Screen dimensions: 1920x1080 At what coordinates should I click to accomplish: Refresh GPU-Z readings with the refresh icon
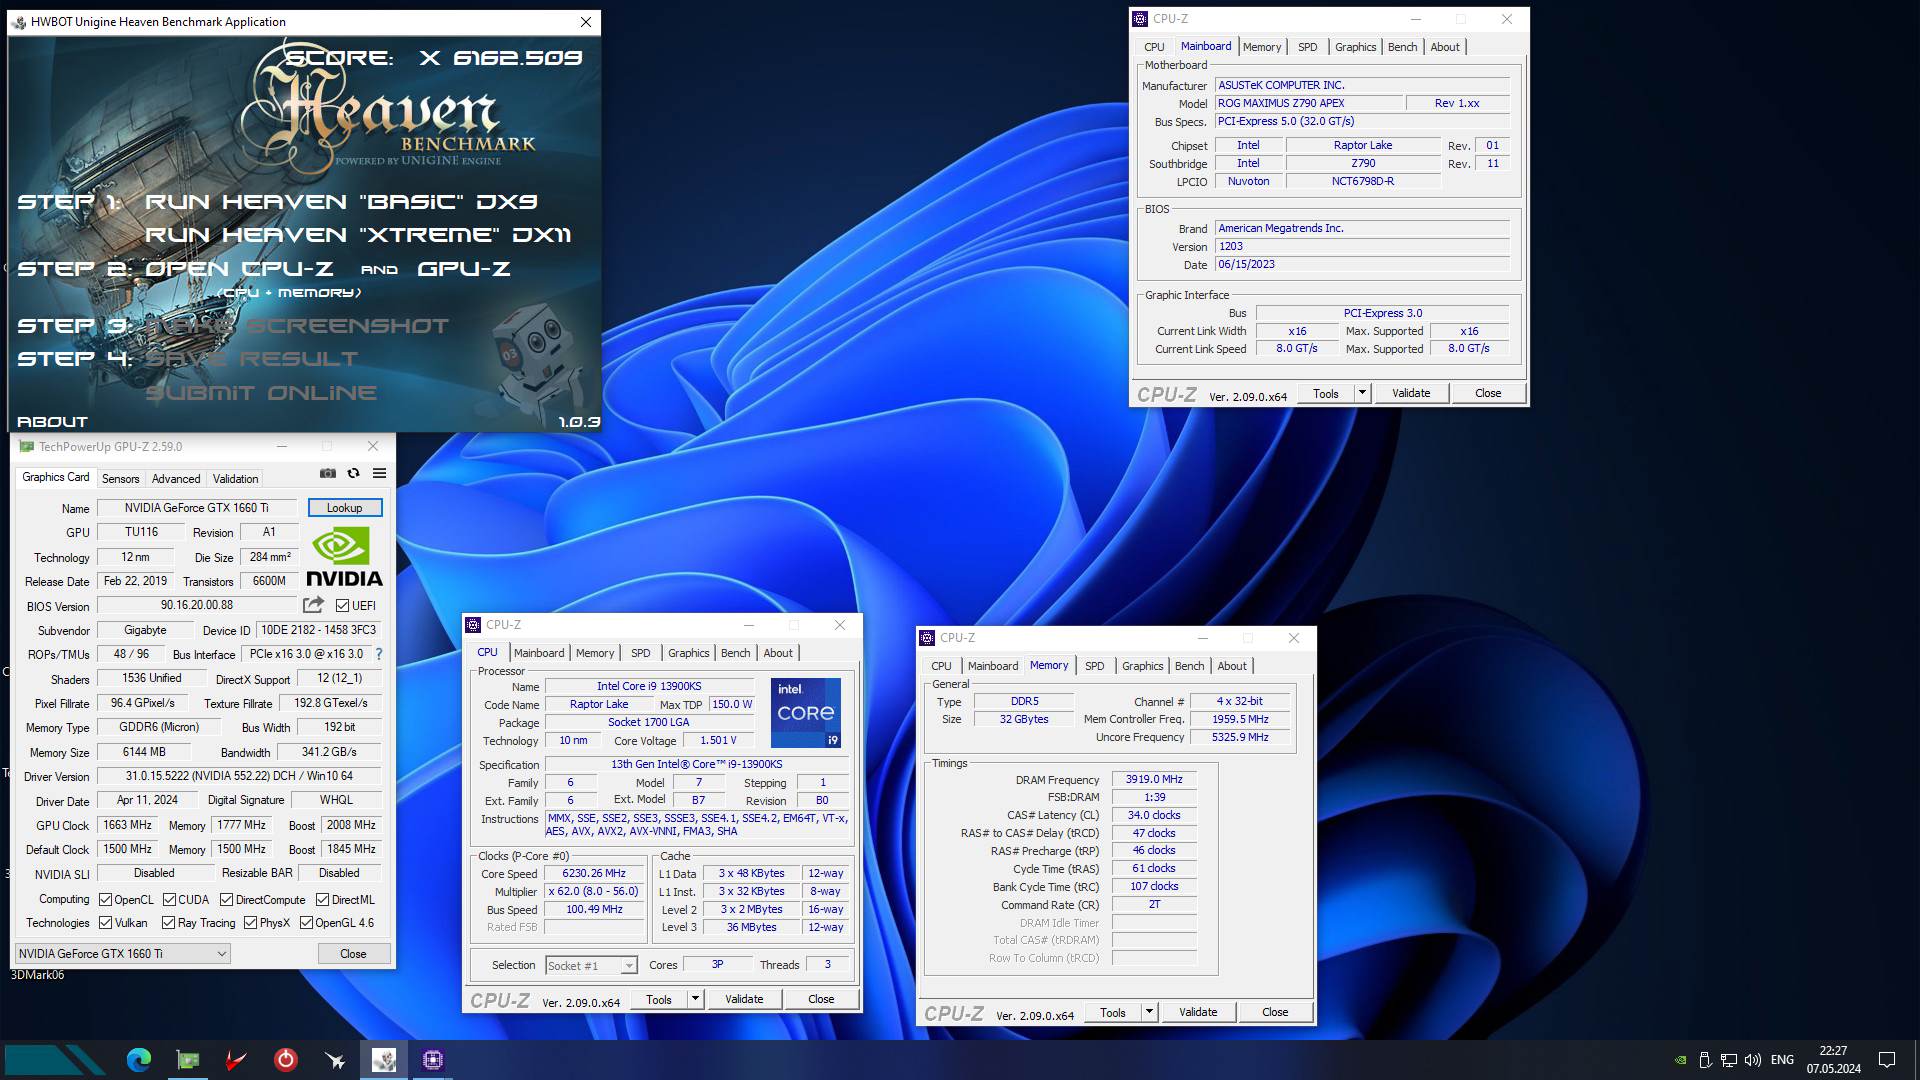click(353, 473)
